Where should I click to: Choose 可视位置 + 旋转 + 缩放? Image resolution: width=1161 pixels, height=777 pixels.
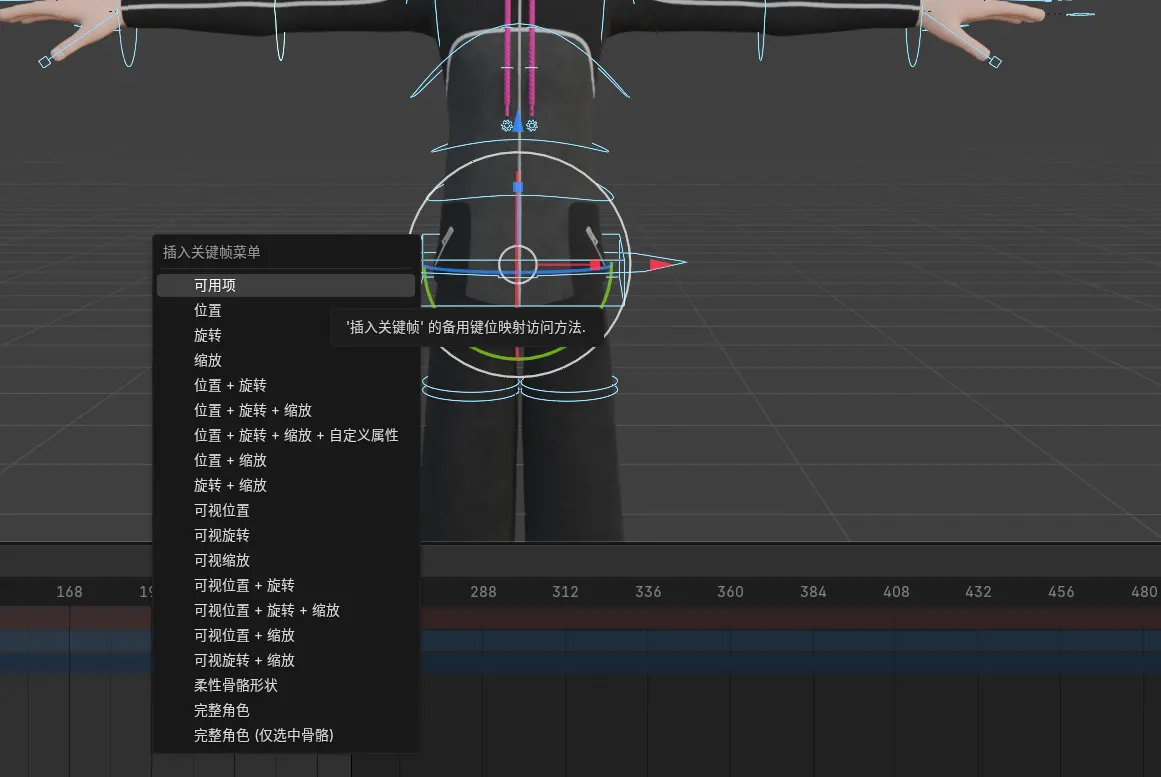coord(286,611)
